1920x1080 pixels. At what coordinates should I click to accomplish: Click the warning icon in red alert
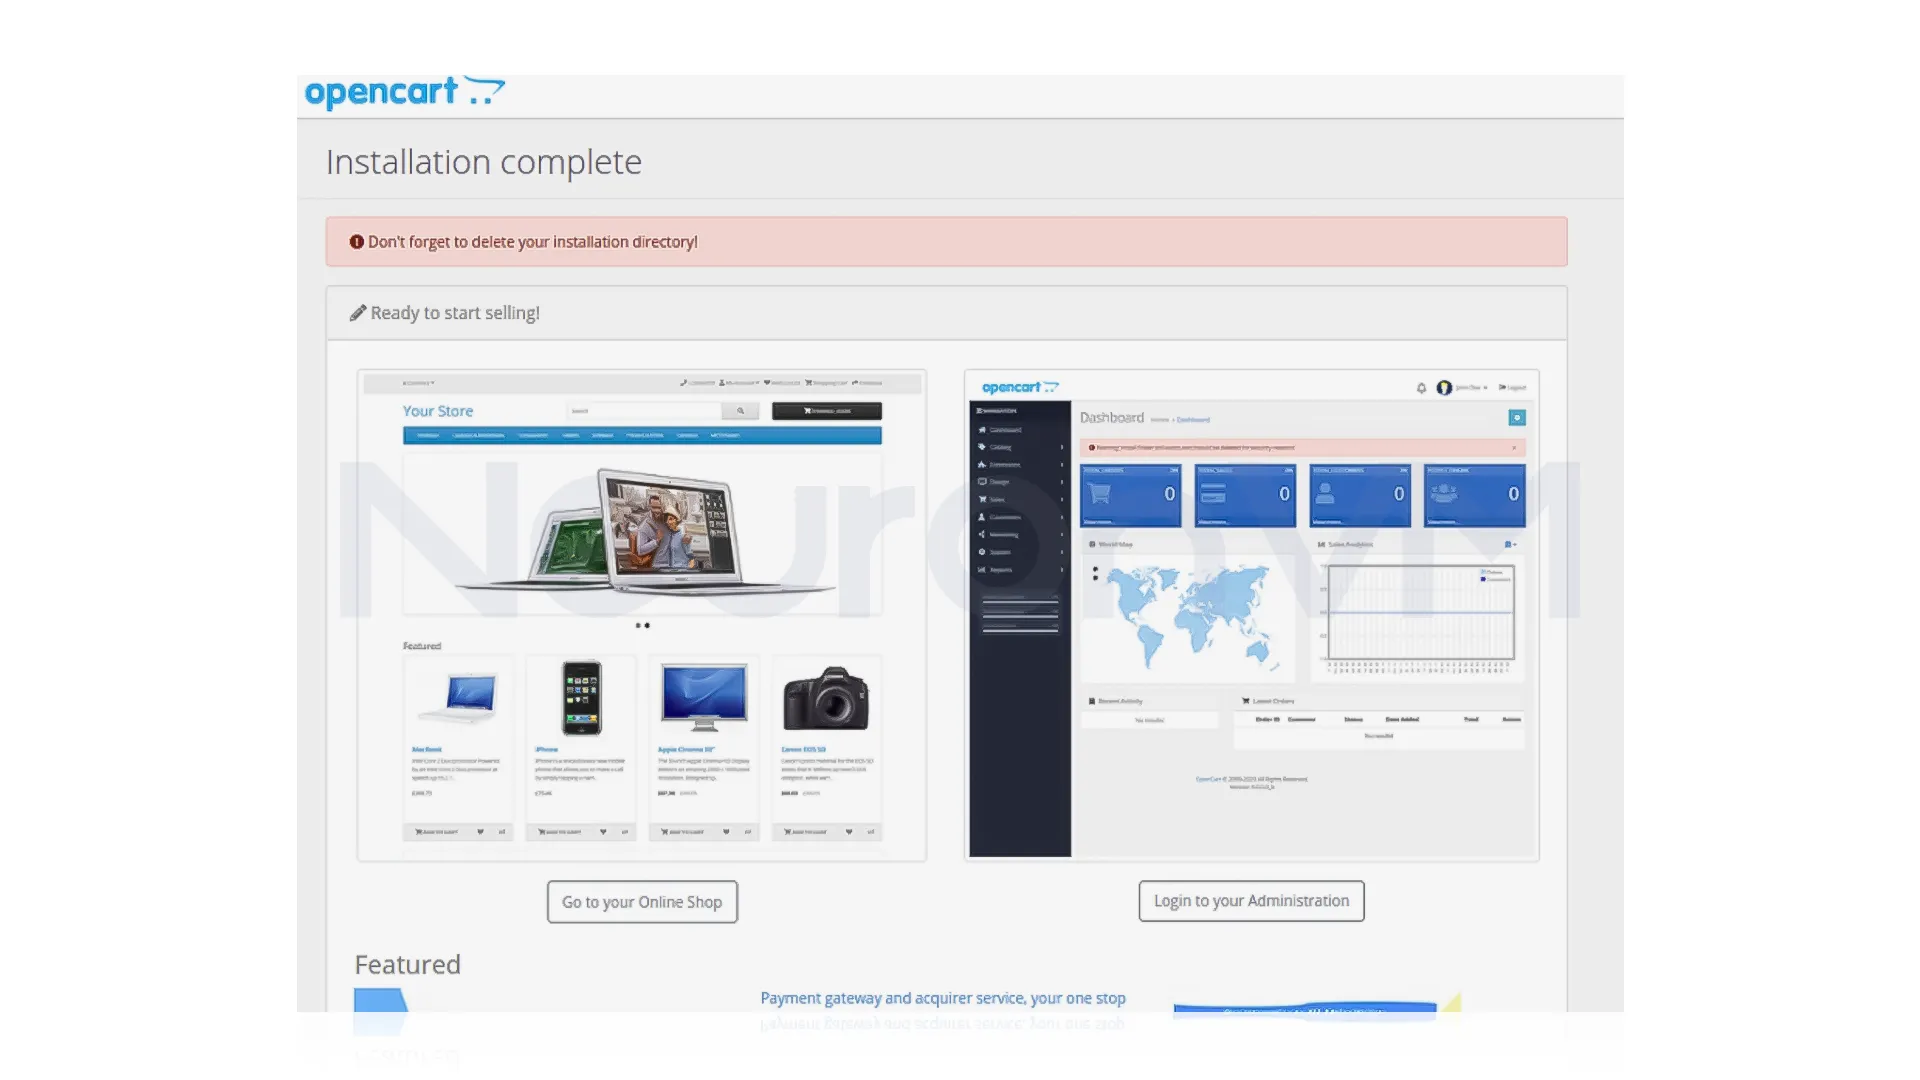pyautogui.click(x=356, y=242)
